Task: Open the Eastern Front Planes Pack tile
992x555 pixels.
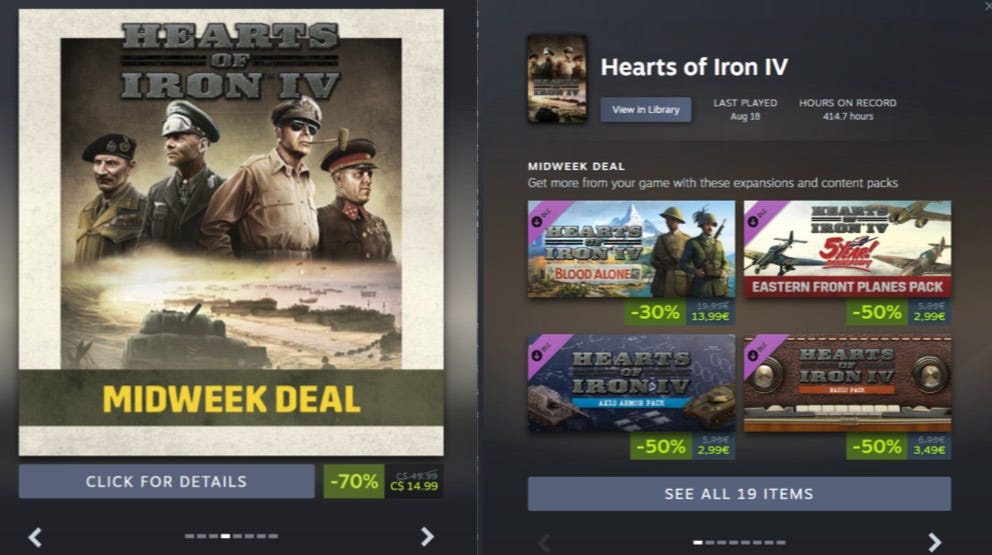Action: [x=847, y=249]
